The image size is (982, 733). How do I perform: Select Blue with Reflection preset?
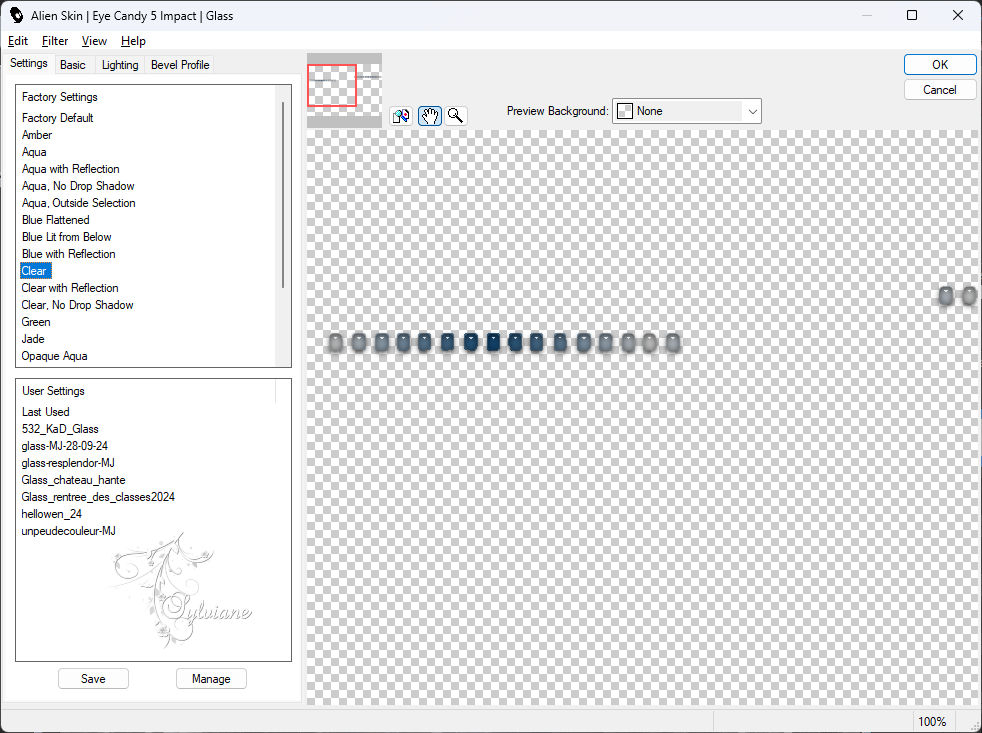68,253
